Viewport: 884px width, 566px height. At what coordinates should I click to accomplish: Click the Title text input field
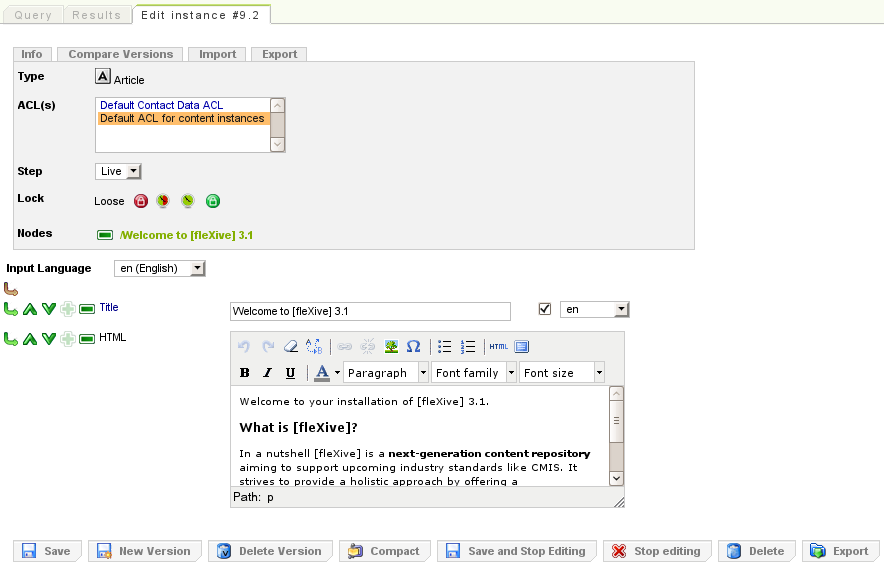370,311
